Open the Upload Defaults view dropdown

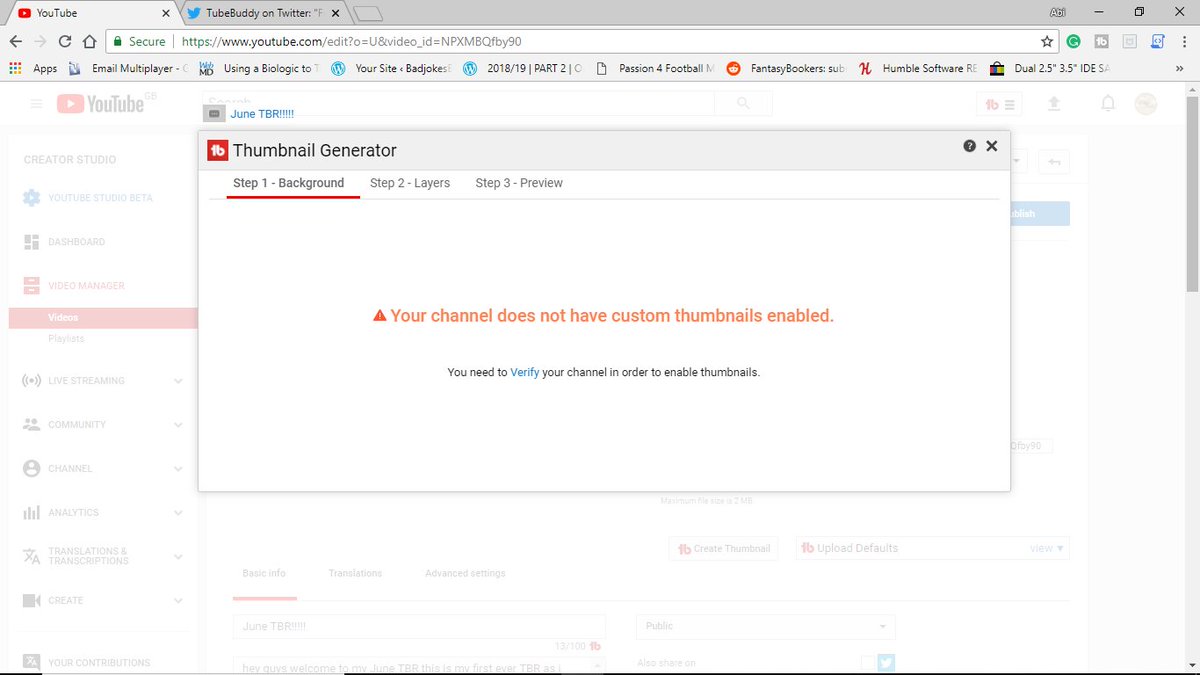(1047, 548)
